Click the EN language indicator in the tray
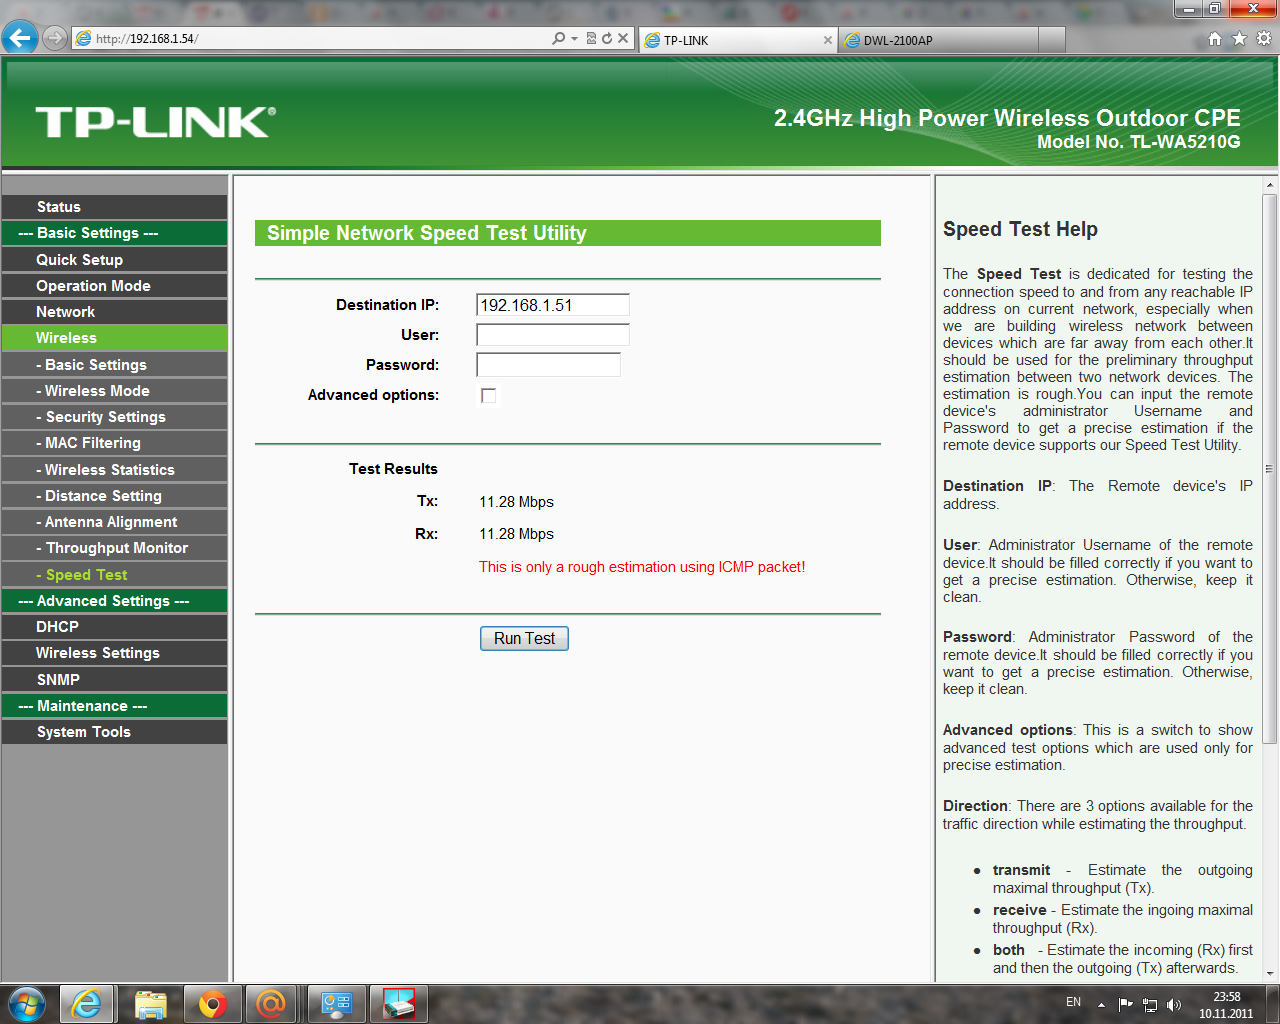 coord(1073,1002)
